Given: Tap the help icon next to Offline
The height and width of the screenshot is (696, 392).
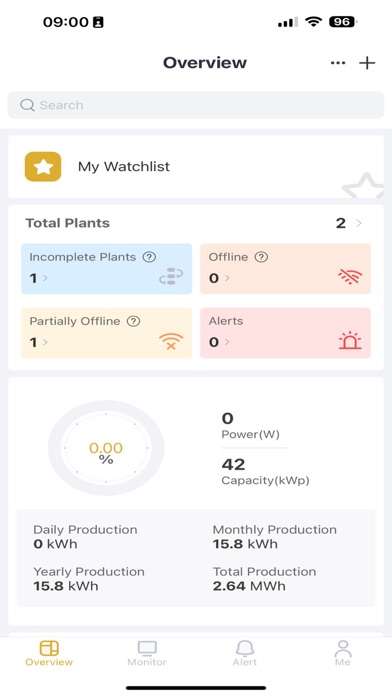Looking at the screenshot, I should pos(261,257).
